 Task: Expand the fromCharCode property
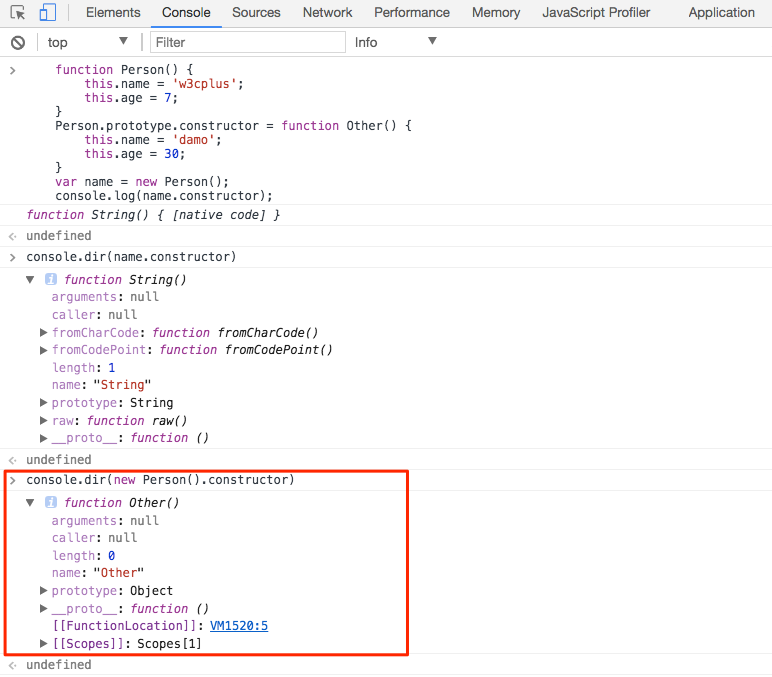coord(43,333)
